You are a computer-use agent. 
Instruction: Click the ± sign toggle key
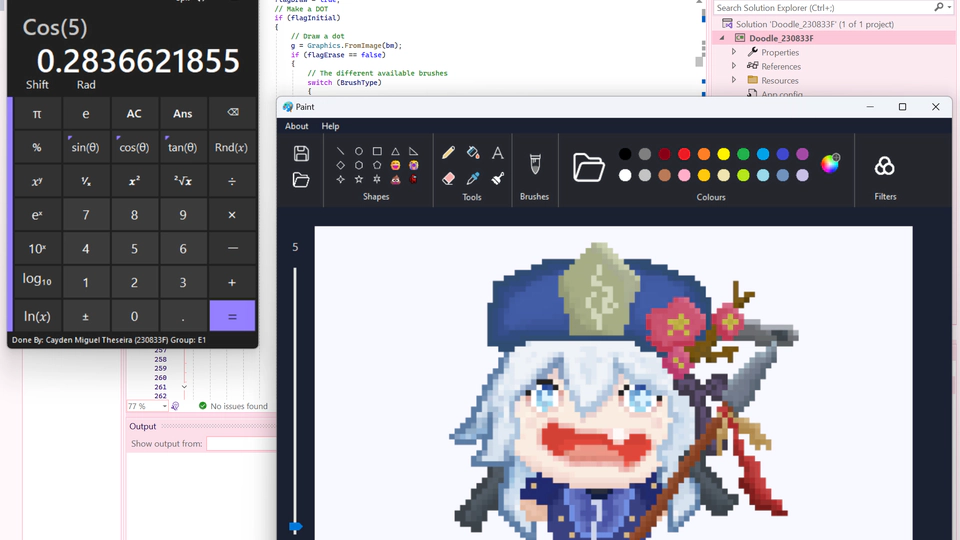85,316
